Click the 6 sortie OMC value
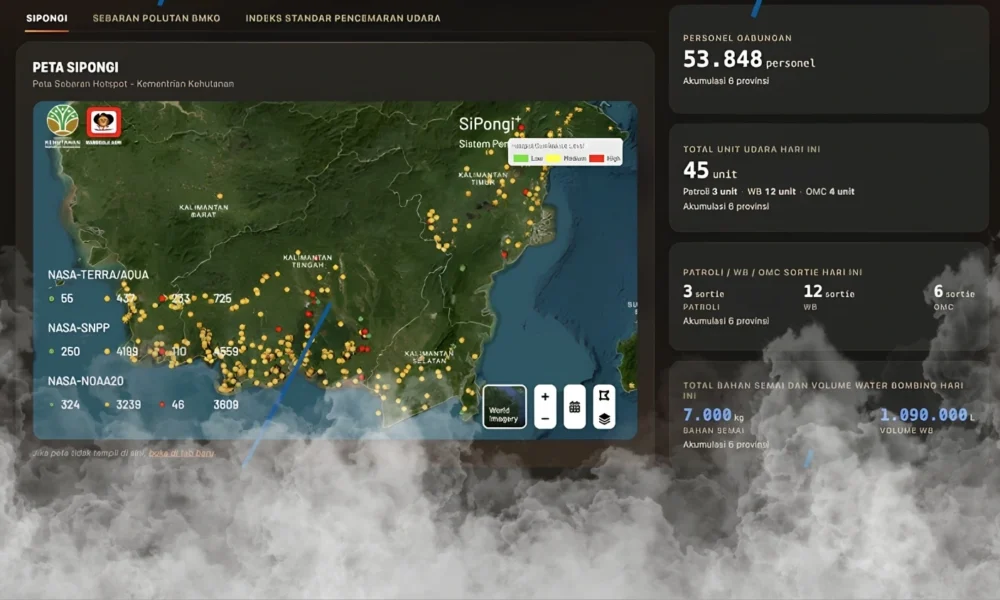Screen dimensions: 1000x600 [954, 292]
